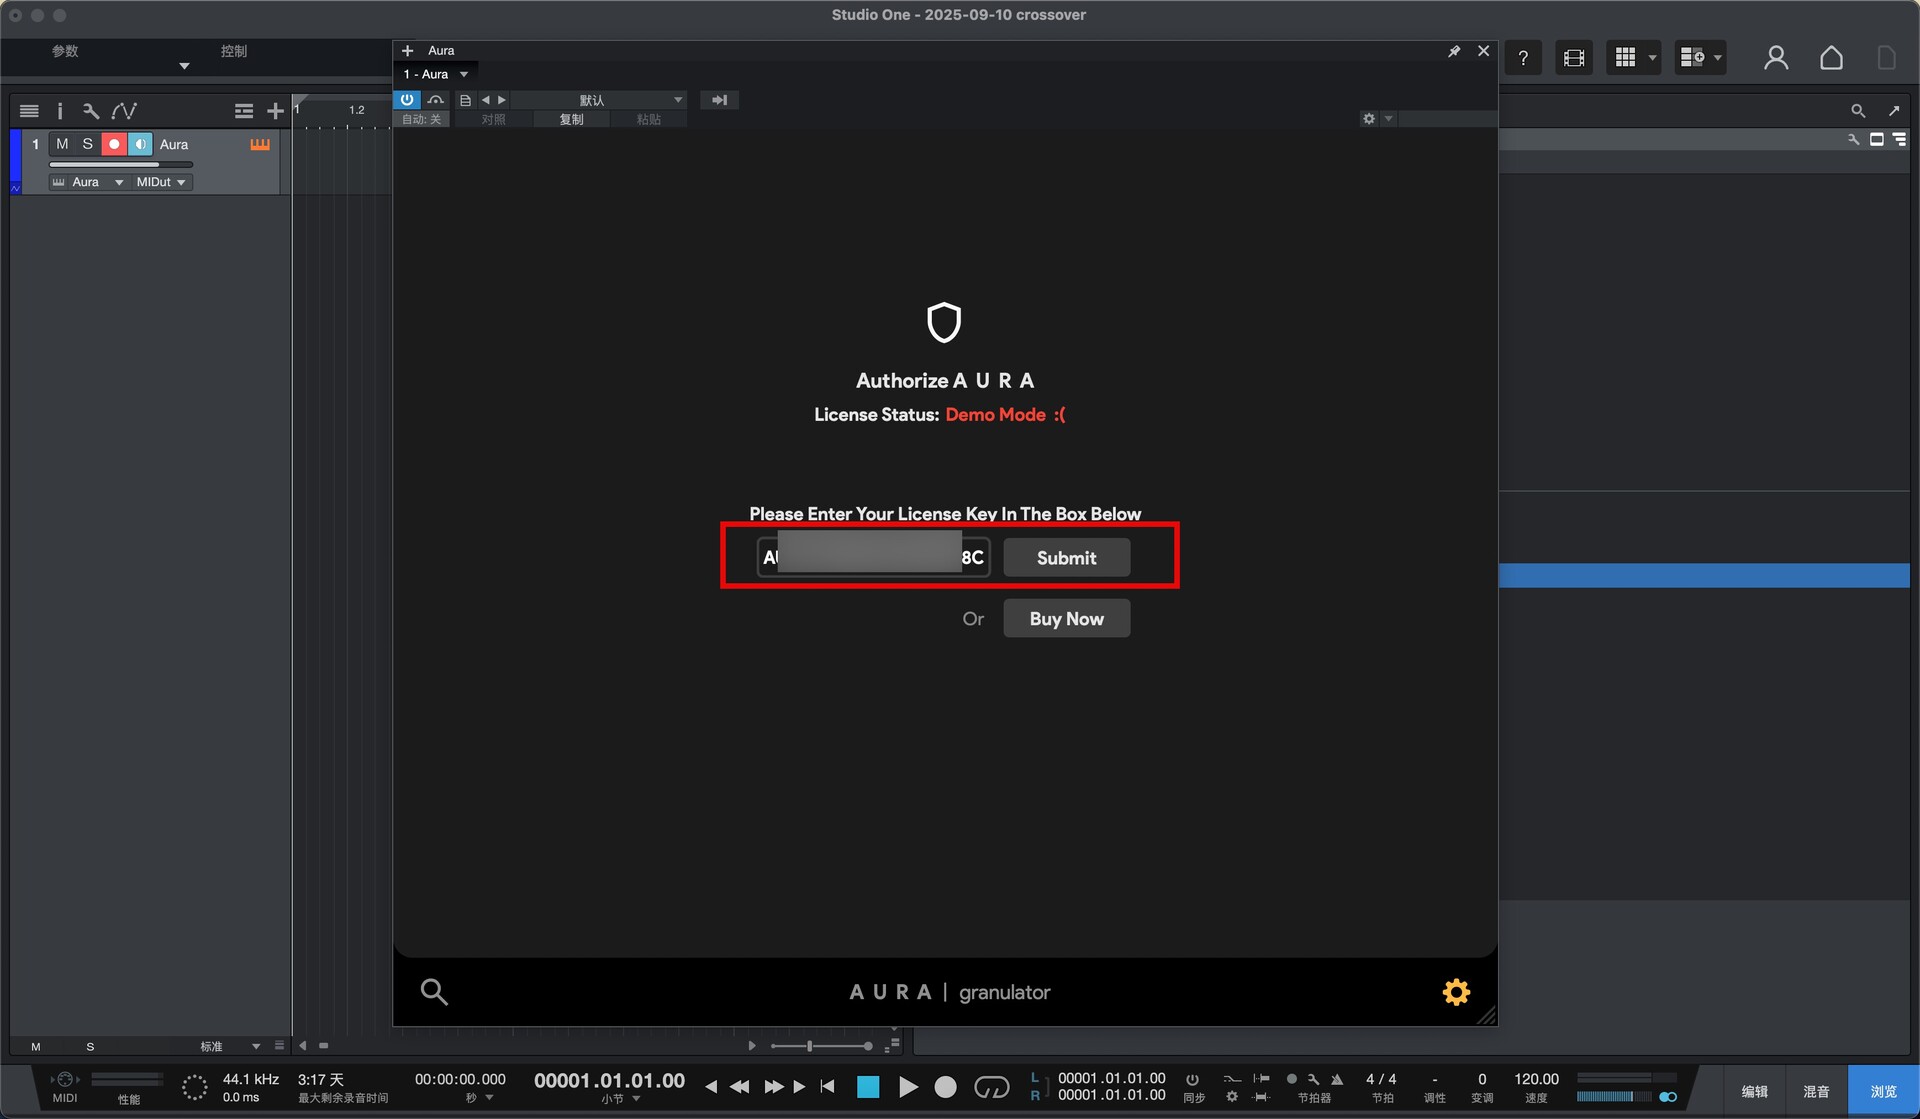Mute the Aura track
The image size is (1920, 1119).
62,144
